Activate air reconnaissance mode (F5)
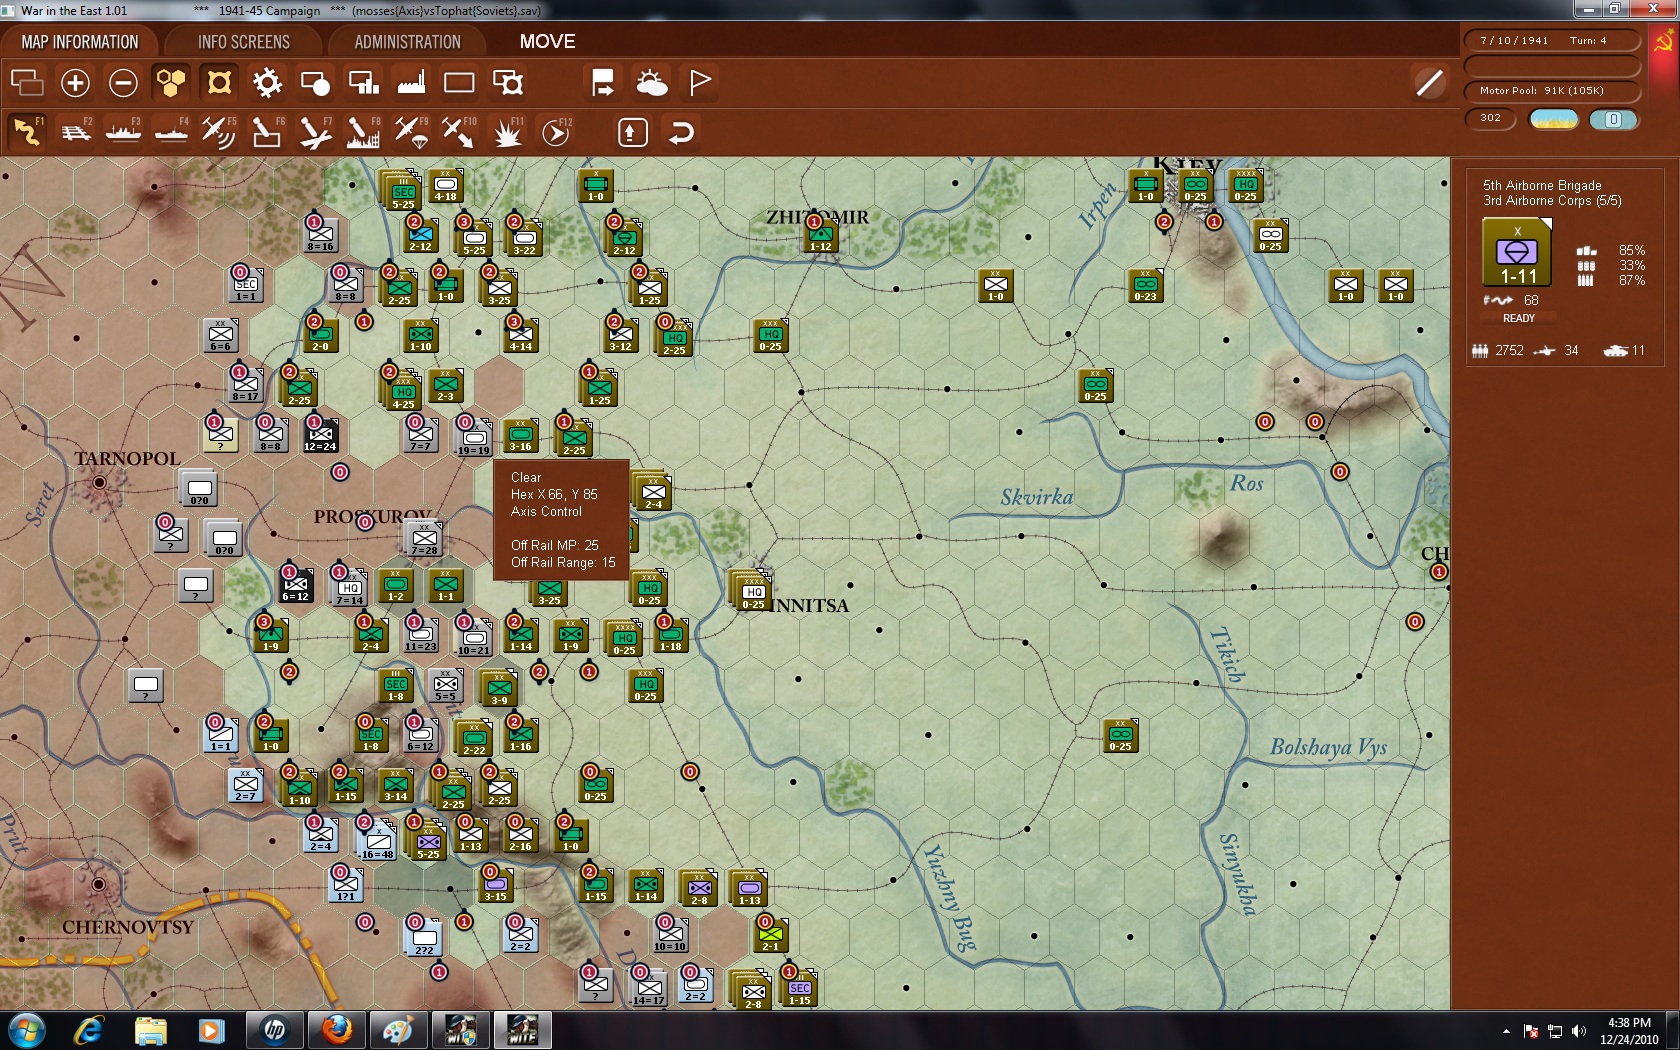Screen dimensions: 1680x1050 [x=219, y=131]
